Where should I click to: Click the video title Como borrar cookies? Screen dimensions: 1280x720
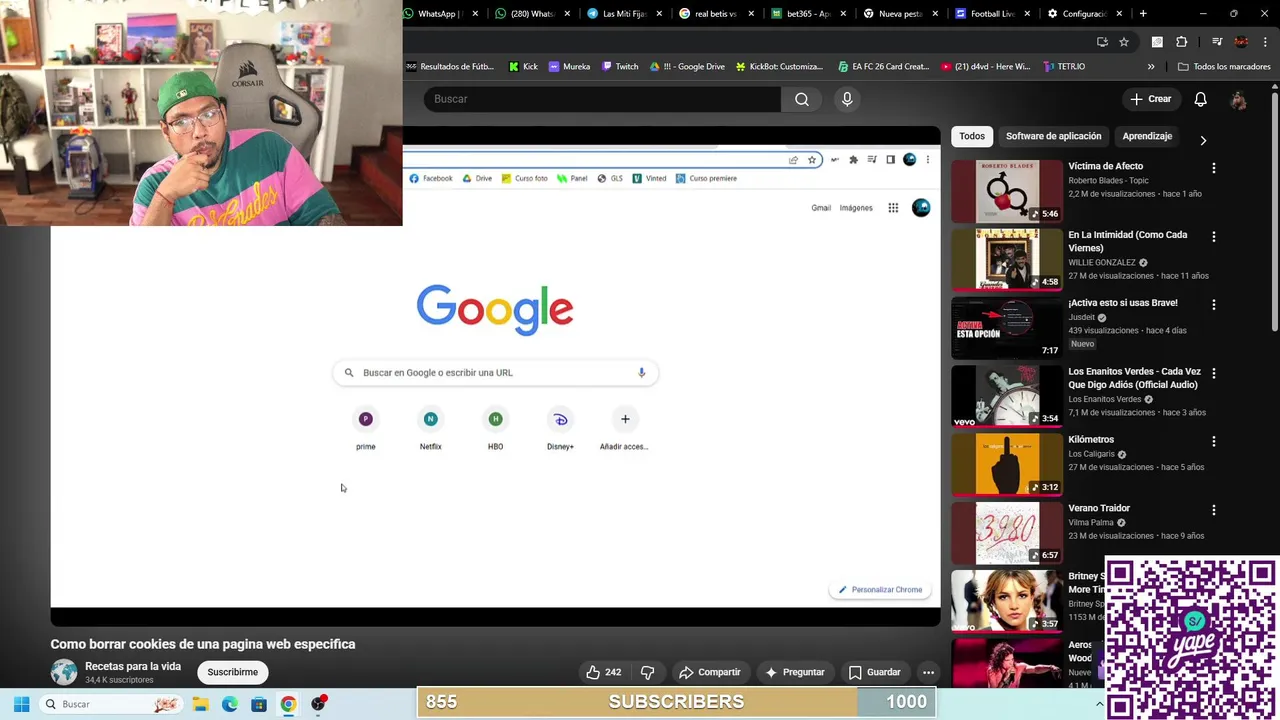point(203,644)
